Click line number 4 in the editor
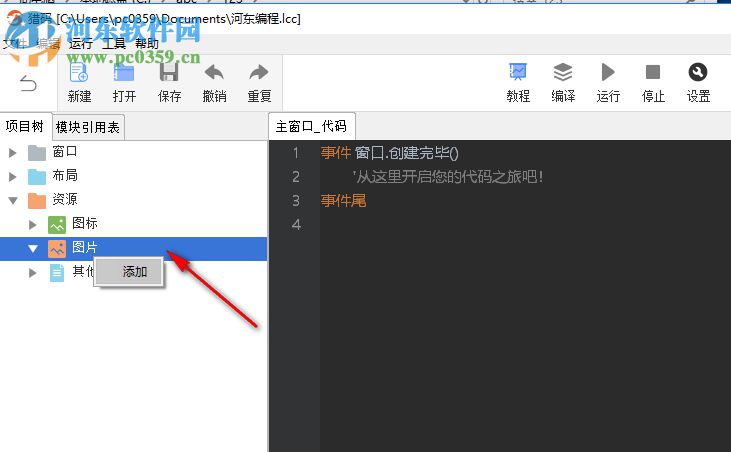The image size is (731, 452). [x=296, y=225]
